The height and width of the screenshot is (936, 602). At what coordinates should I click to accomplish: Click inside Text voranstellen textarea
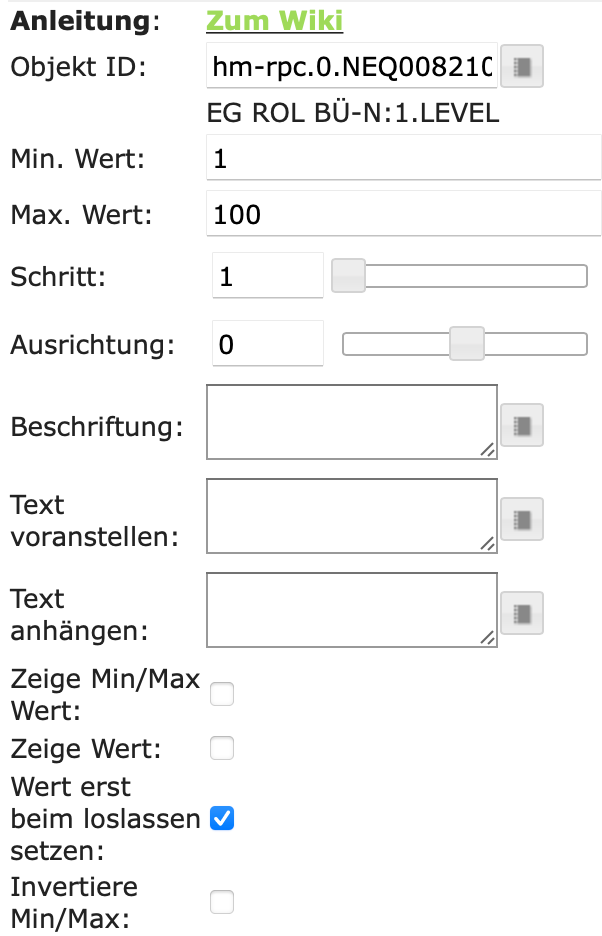[350, 515]
